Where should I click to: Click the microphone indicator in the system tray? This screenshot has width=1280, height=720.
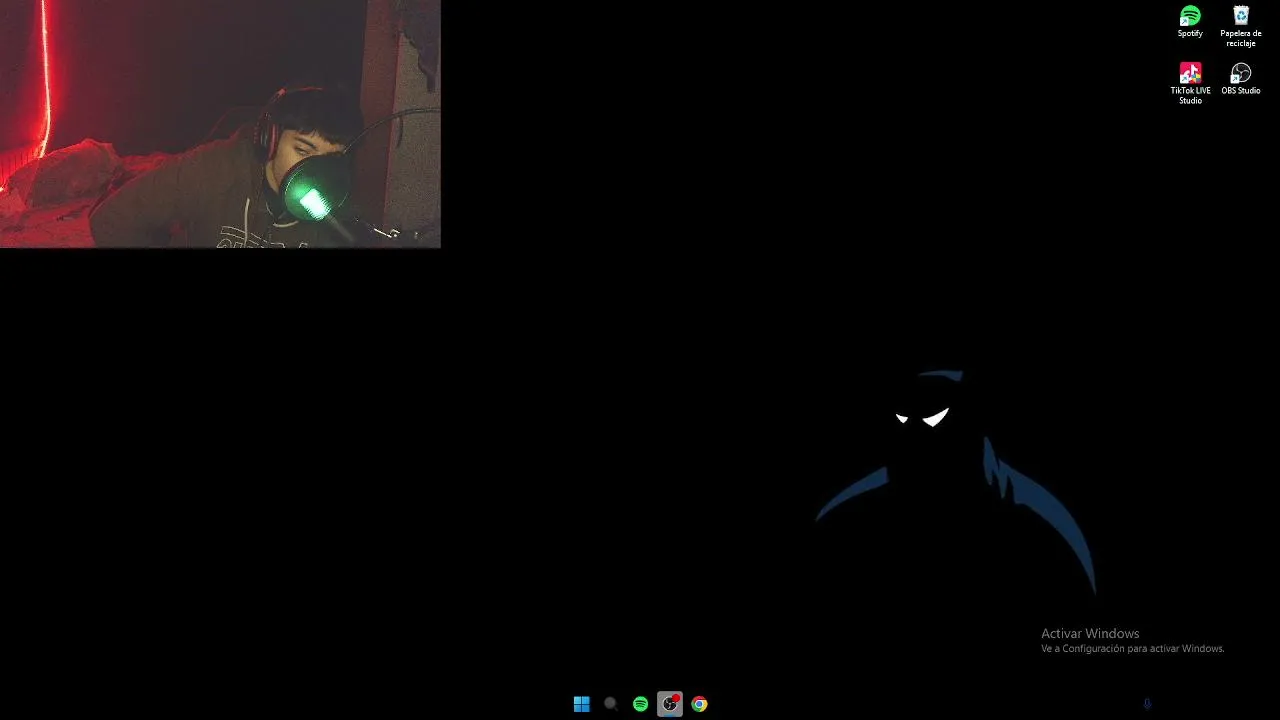point(1147,704)
